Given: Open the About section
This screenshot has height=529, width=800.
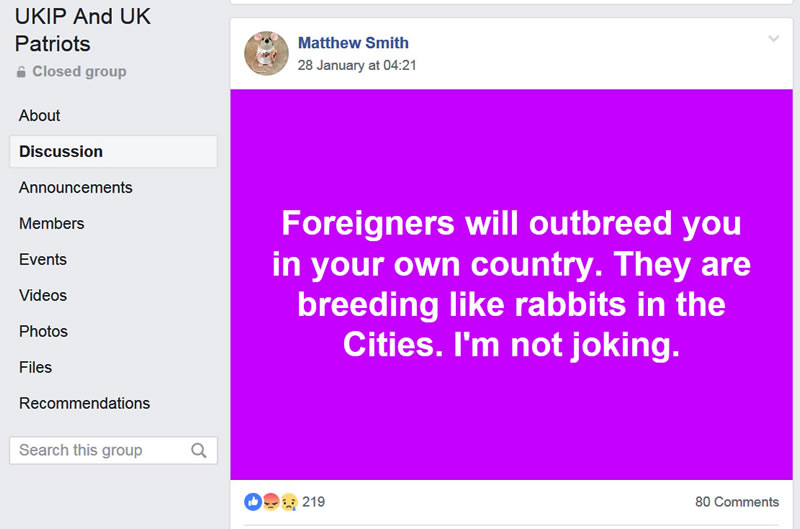Looking at the screenshot, I should click(40, 115).
